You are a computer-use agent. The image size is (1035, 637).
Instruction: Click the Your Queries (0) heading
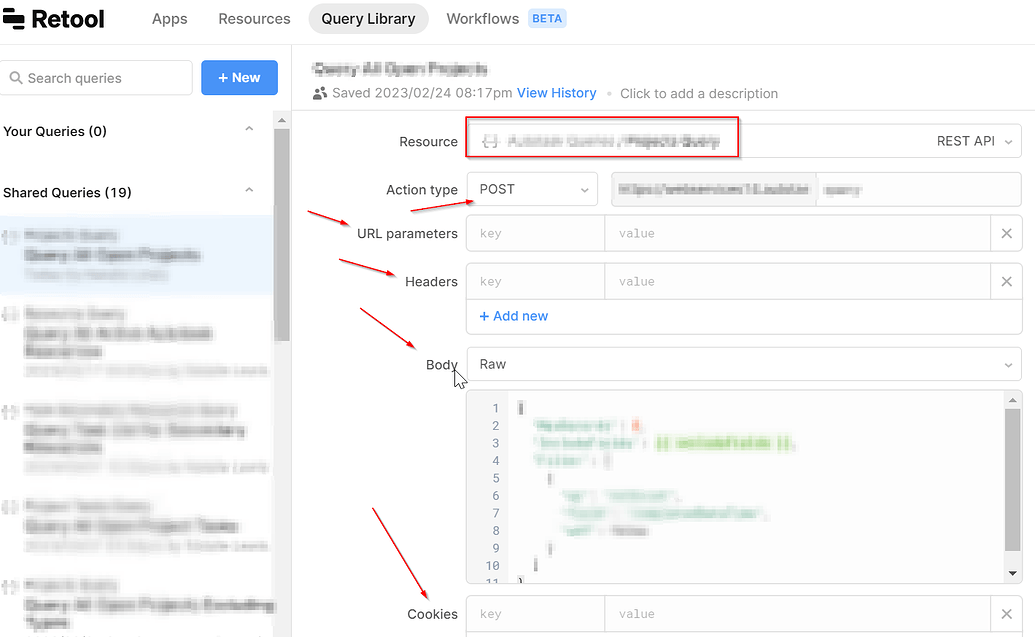pos(55,131)
